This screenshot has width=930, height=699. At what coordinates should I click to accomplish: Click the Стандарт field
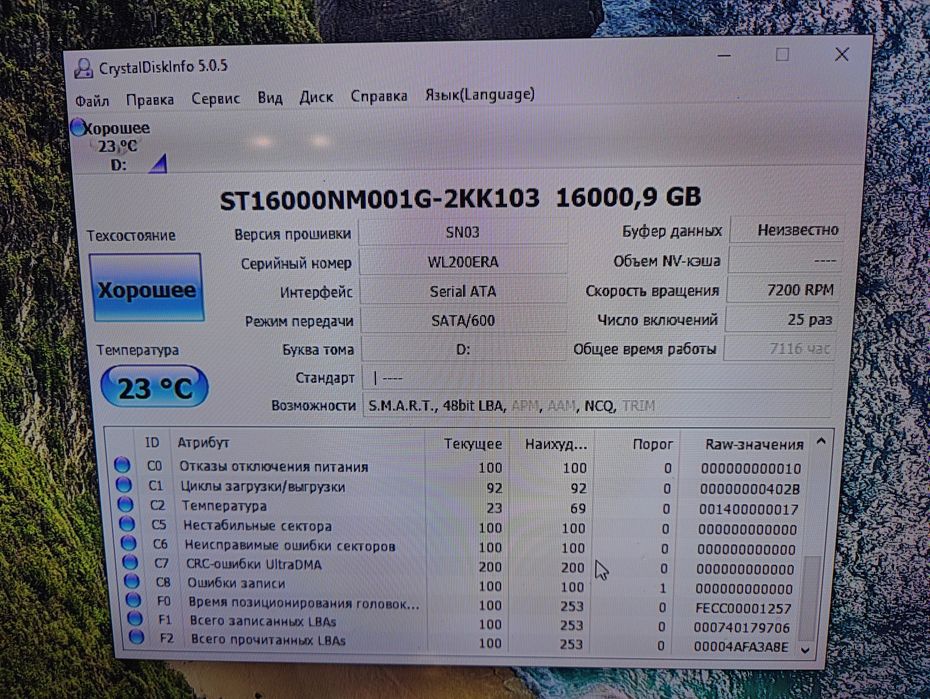click(x=597, y=378)
